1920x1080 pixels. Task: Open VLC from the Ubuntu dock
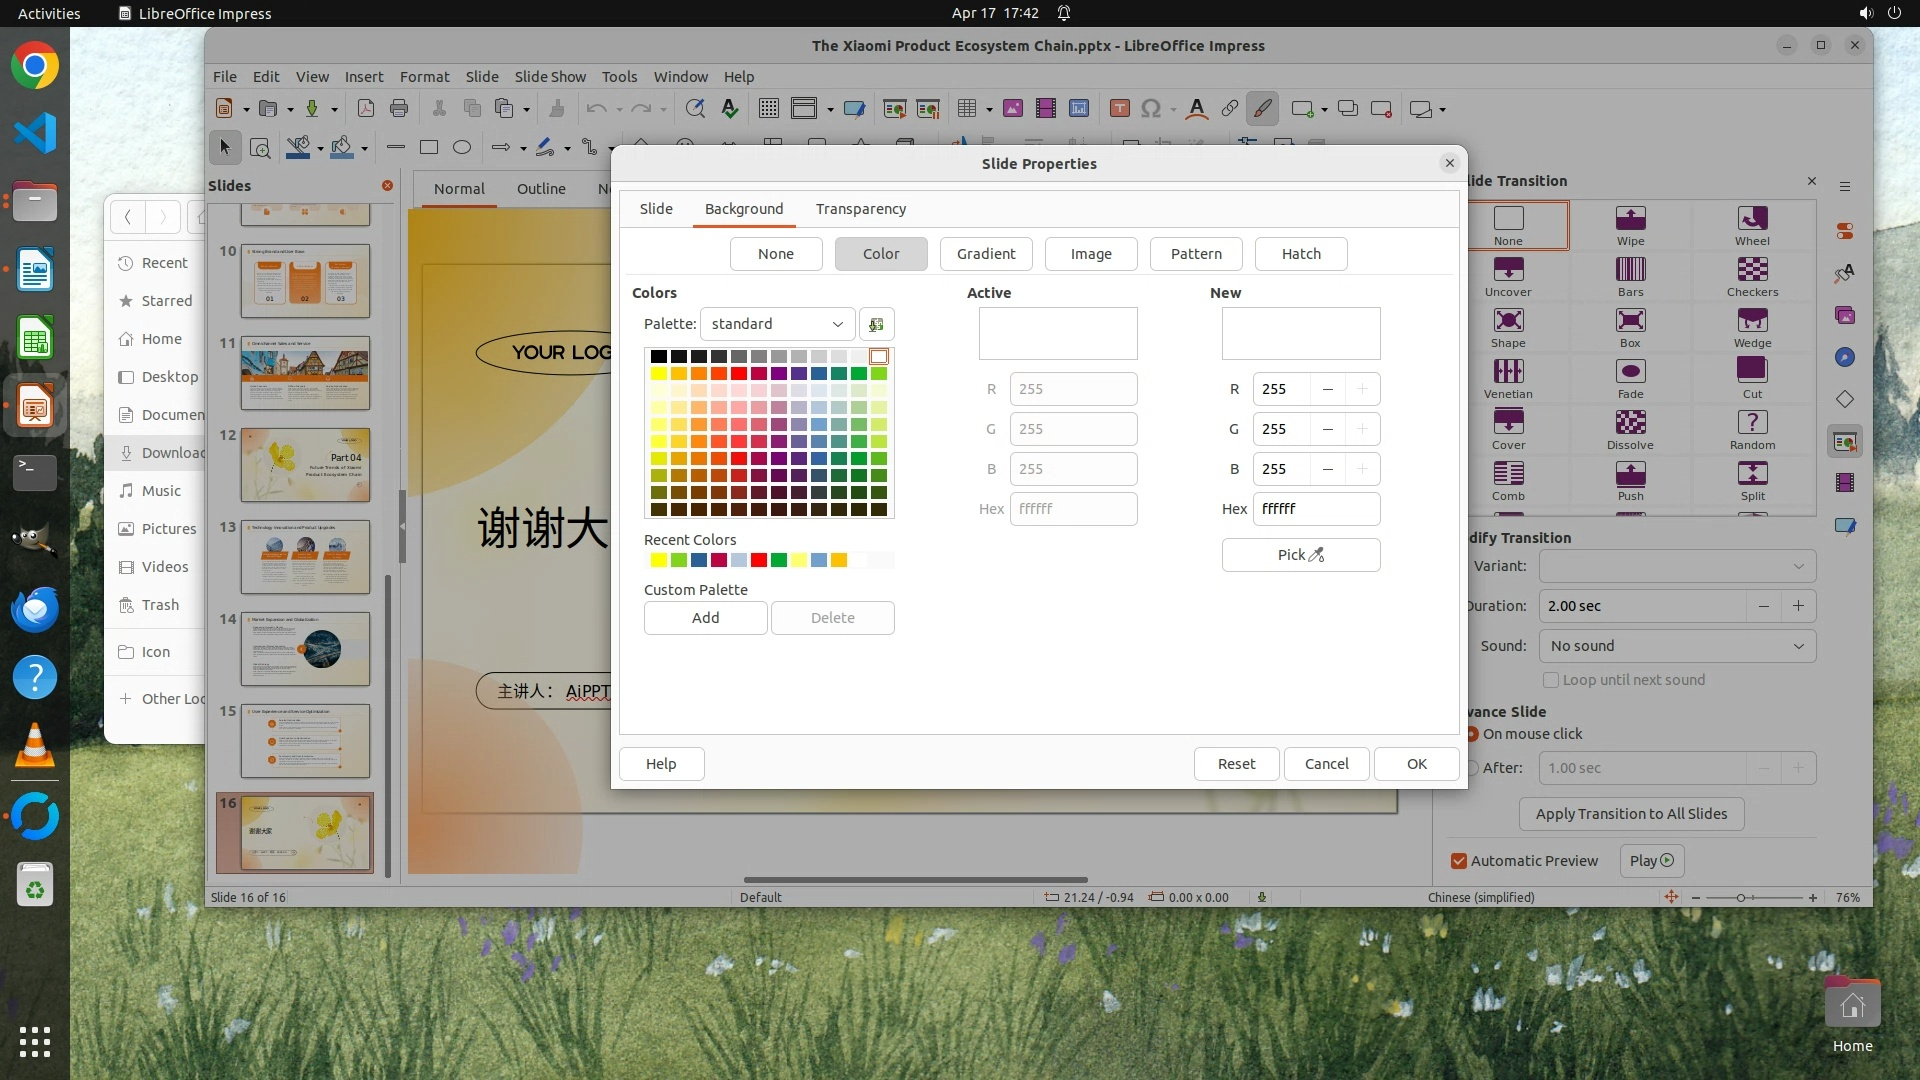35,746
